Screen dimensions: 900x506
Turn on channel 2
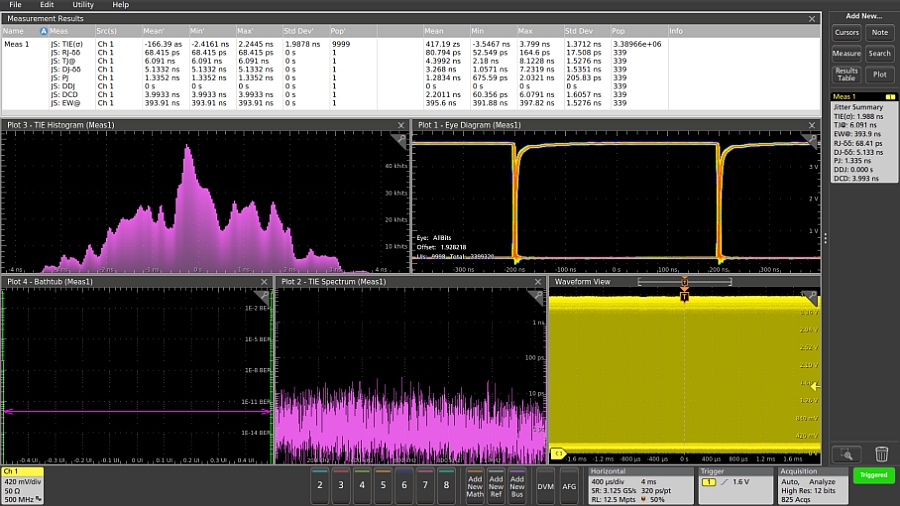(320, 485)
